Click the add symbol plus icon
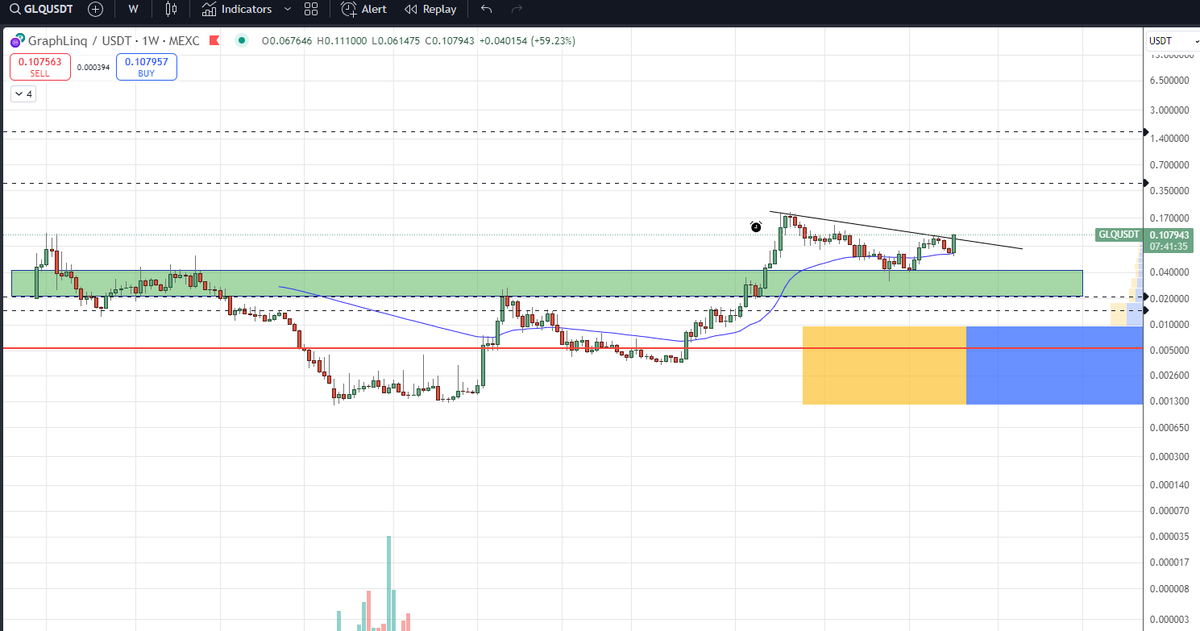1200x631 pixels. click(x=96, y=9)
